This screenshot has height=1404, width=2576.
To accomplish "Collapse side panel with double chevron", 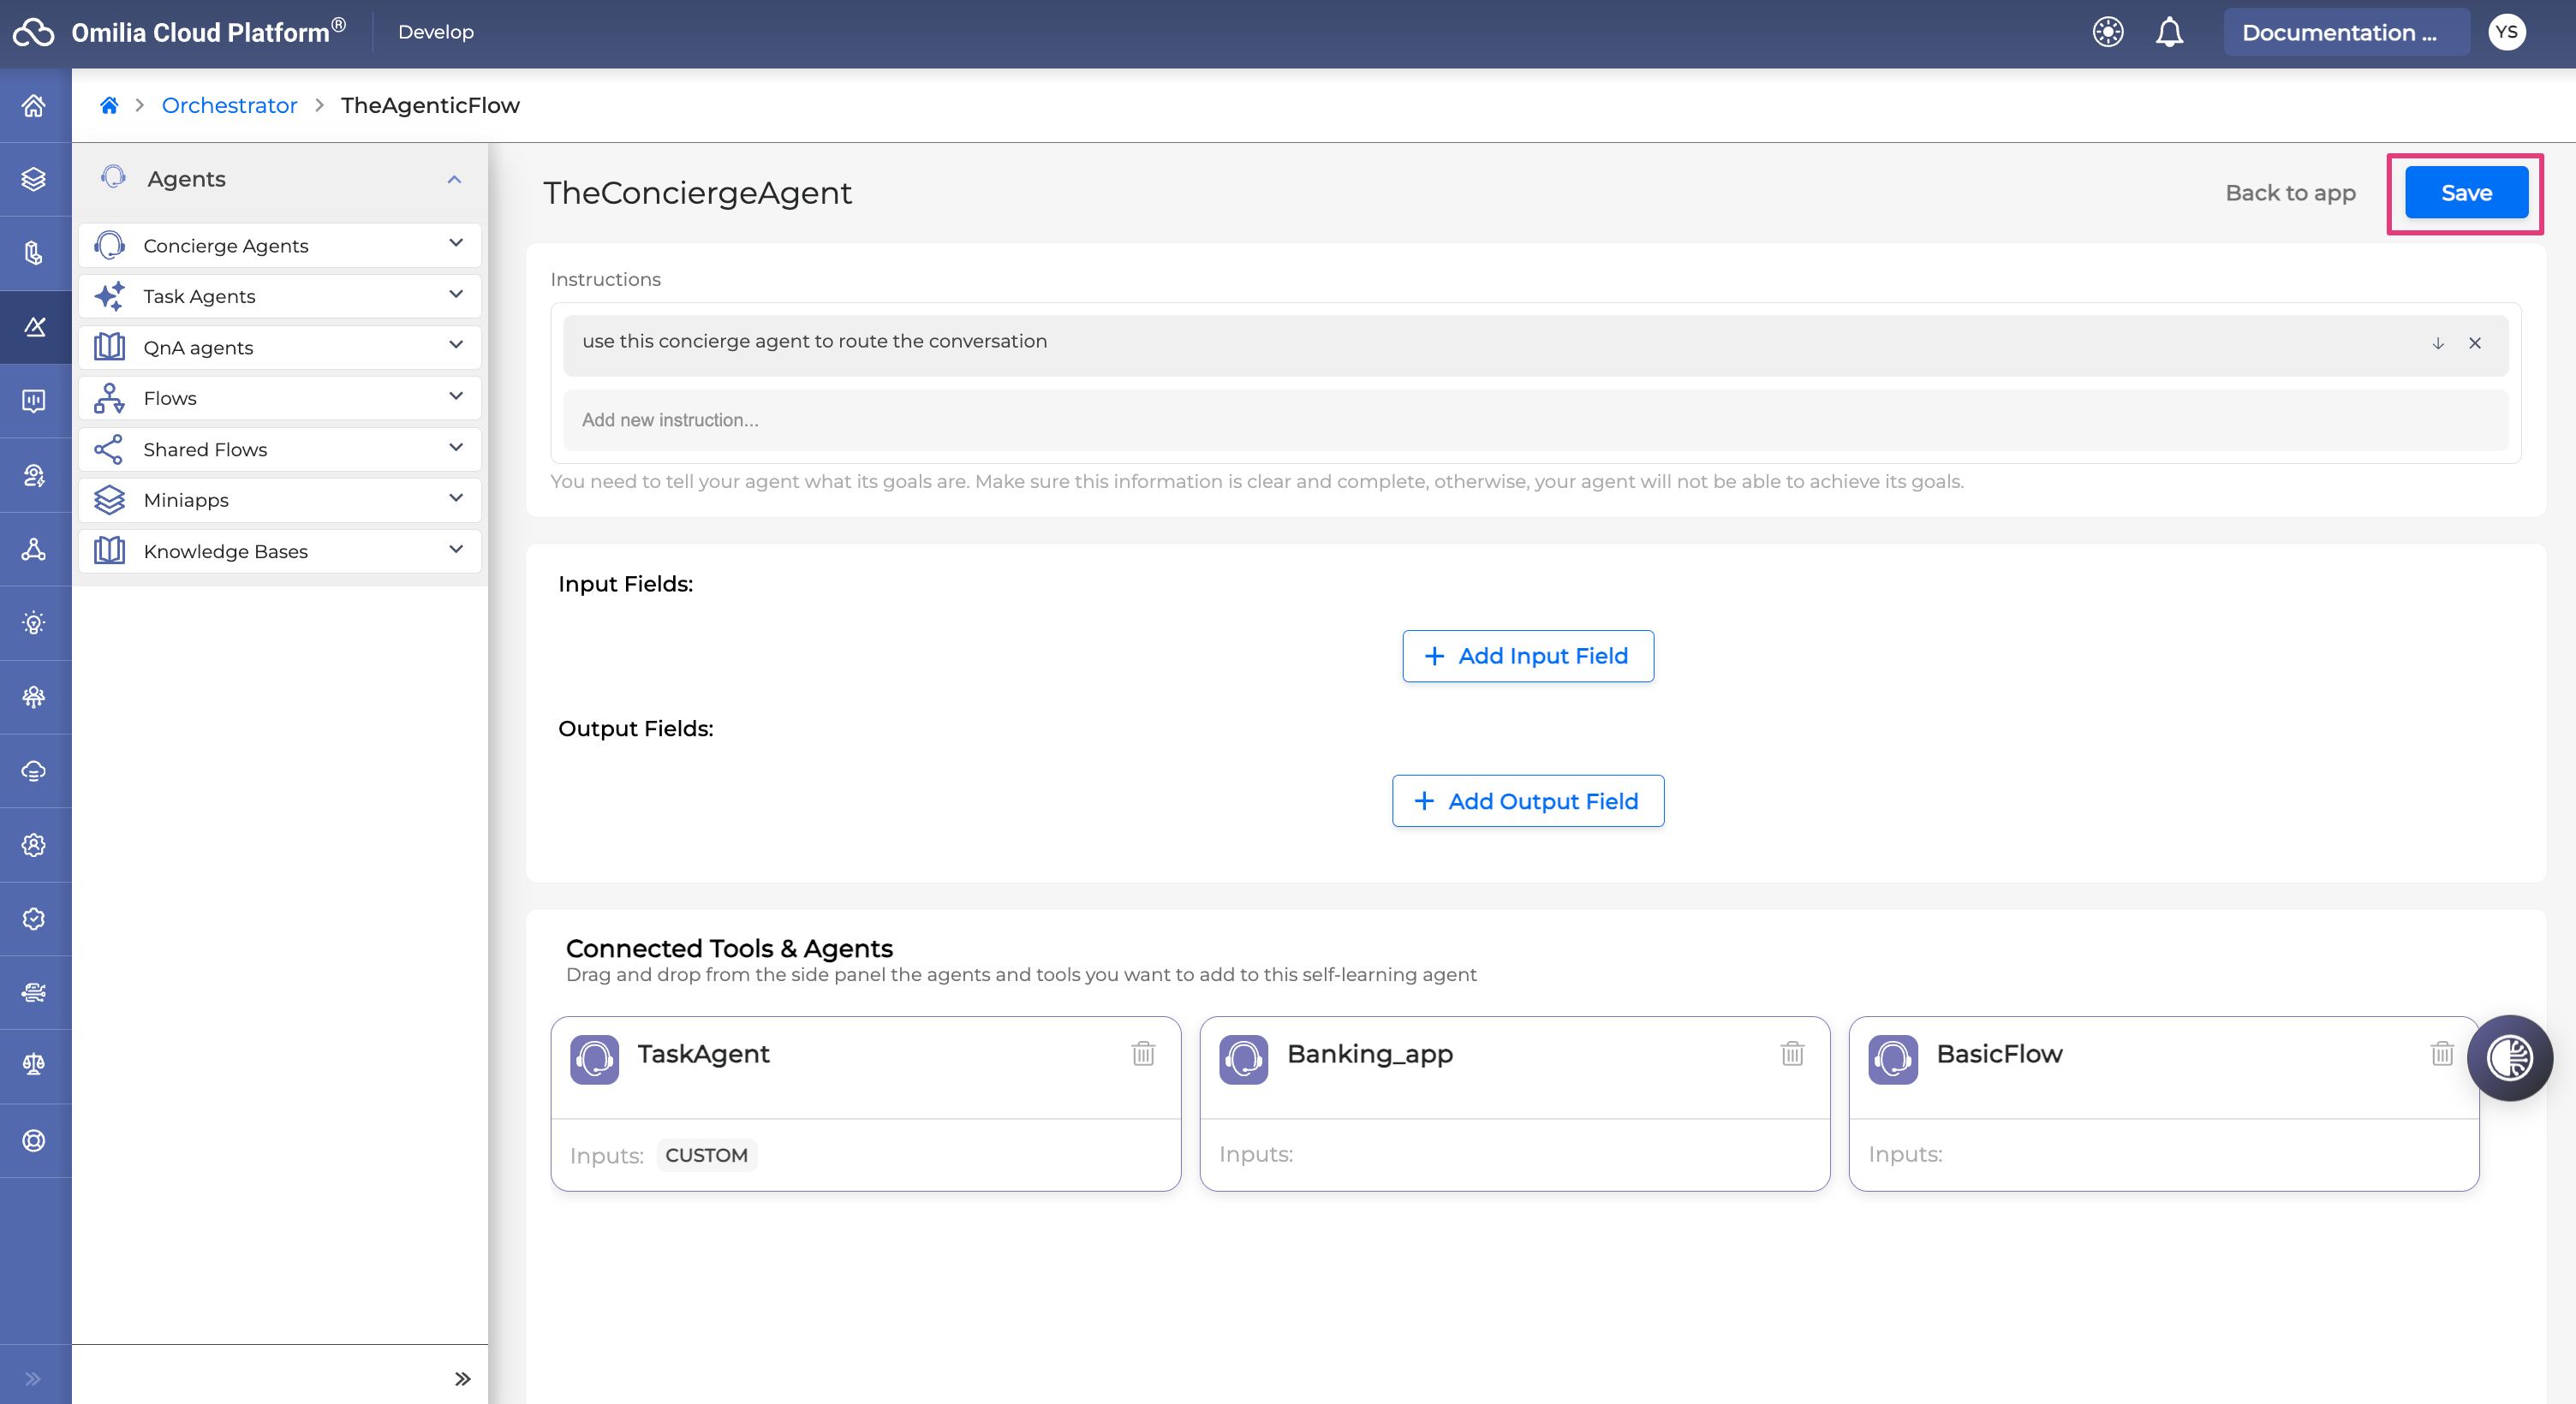I will [x=462, y=1379].
